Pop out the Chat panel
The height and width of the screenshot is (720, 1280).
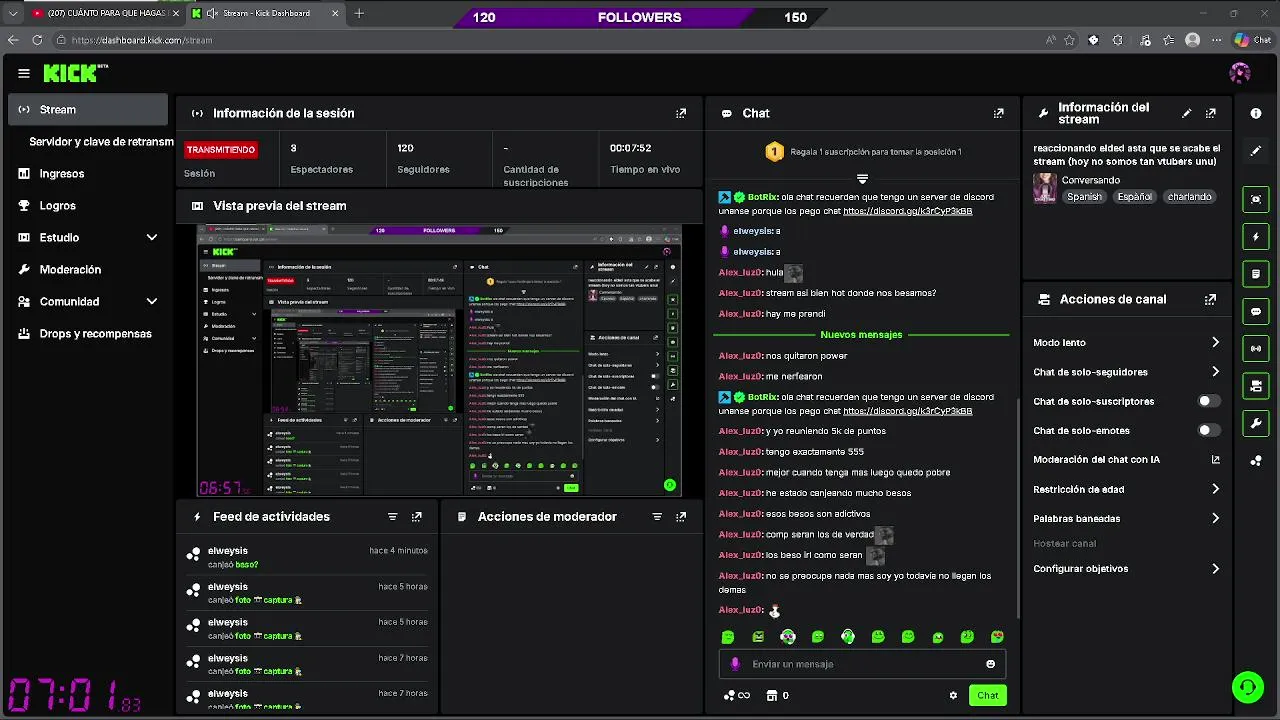998,113
